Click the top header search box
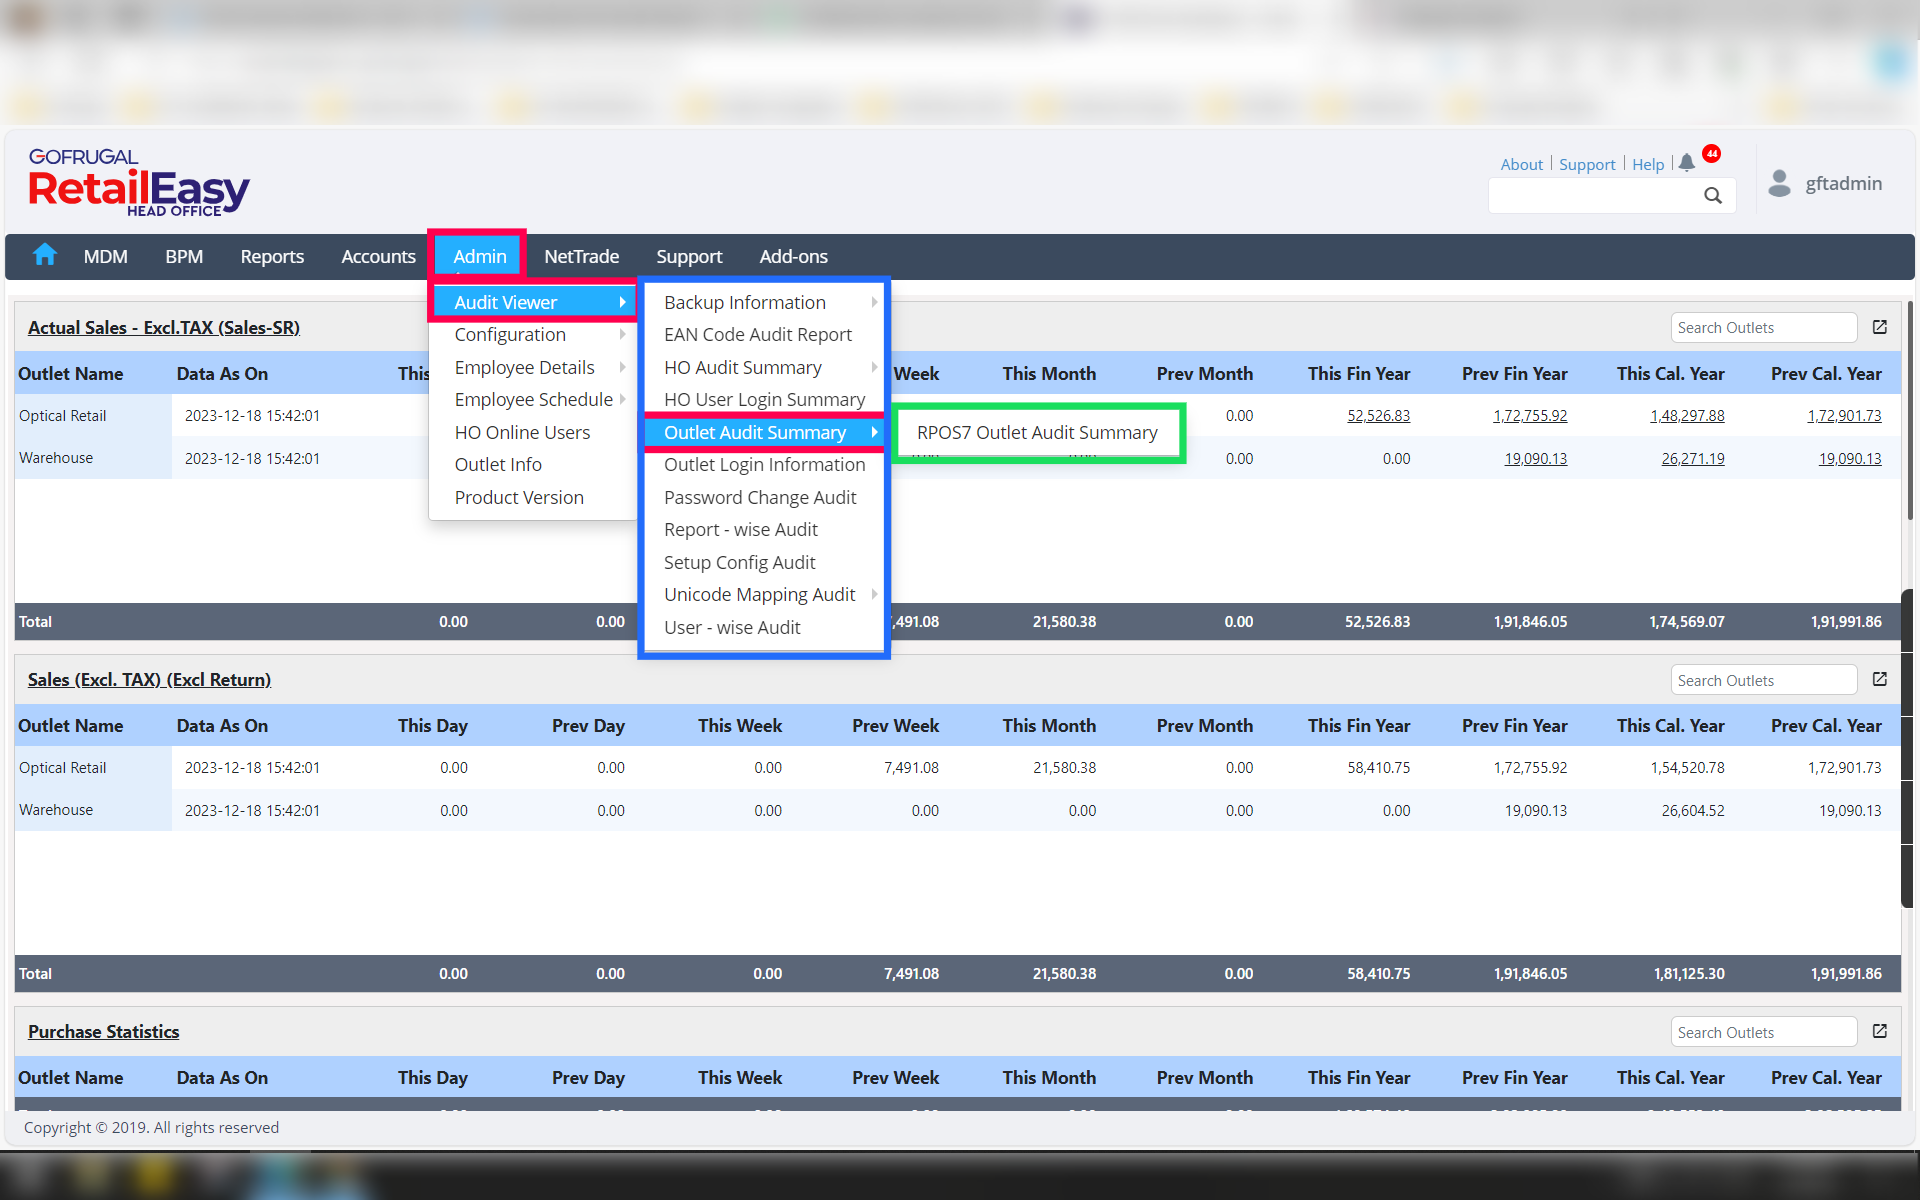The width and height of the screenshot is (1920, 1200). [x=1595, y=196]
